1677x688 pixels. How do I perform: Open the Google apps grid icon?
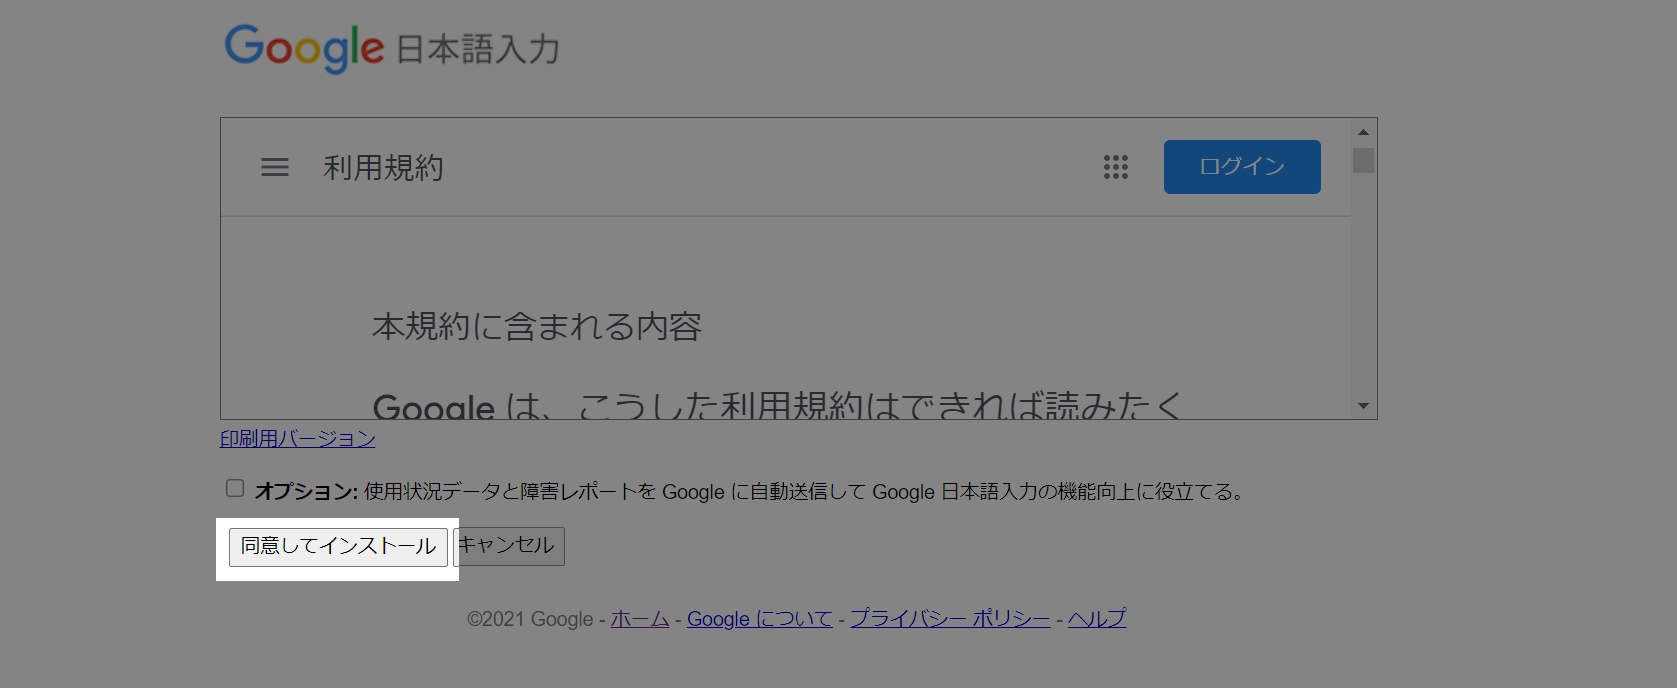pos(1115,168)
